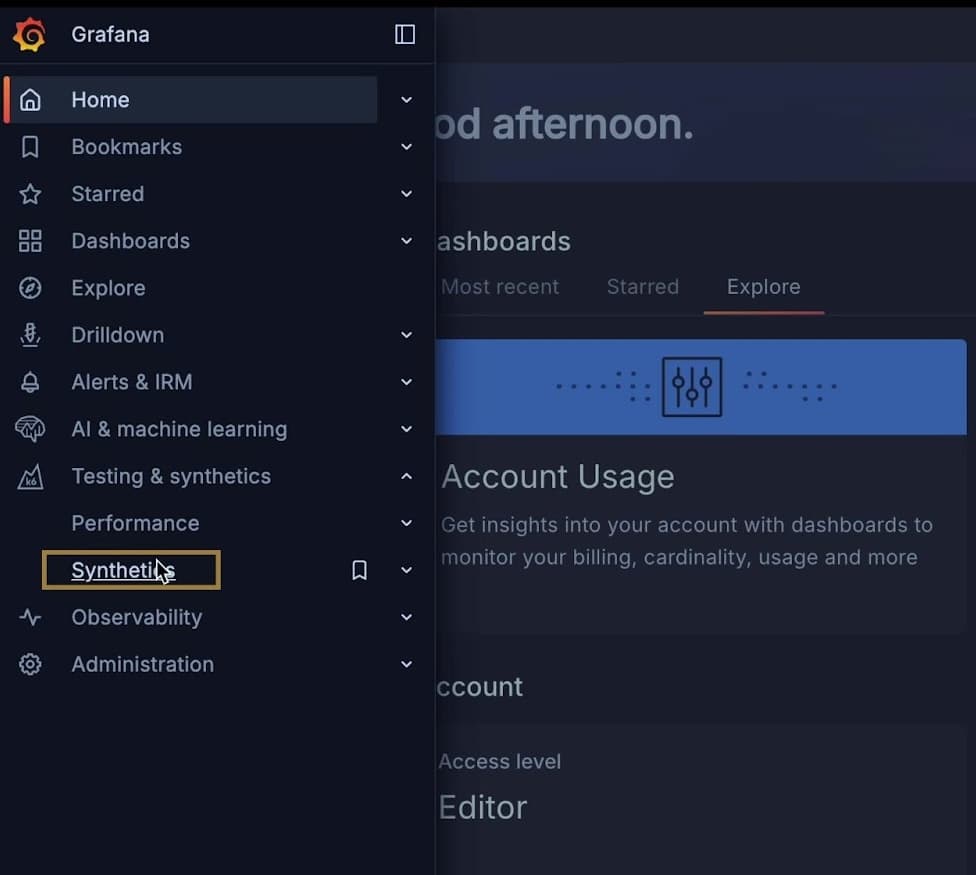
Task: Click the Account Usage description text
Action: pos(687,541)
